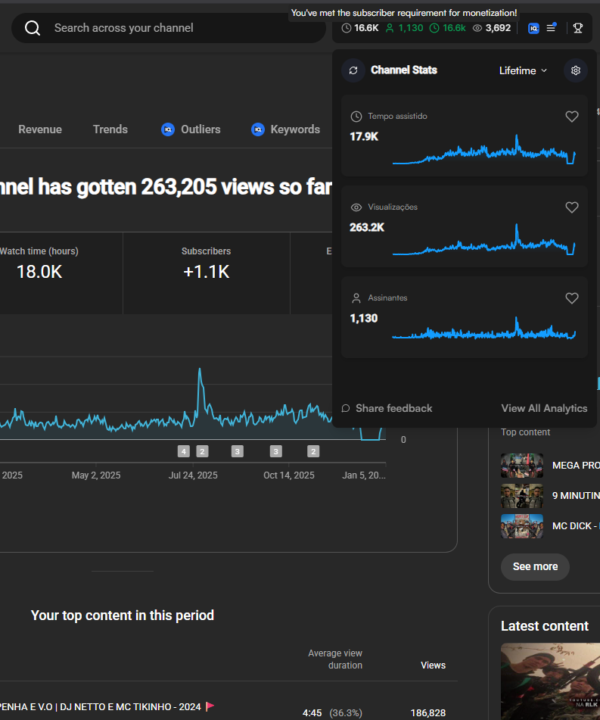Open the MC DICK top content thumbnail
This screenshot has height=720, width=600.
tap(522, 526)
